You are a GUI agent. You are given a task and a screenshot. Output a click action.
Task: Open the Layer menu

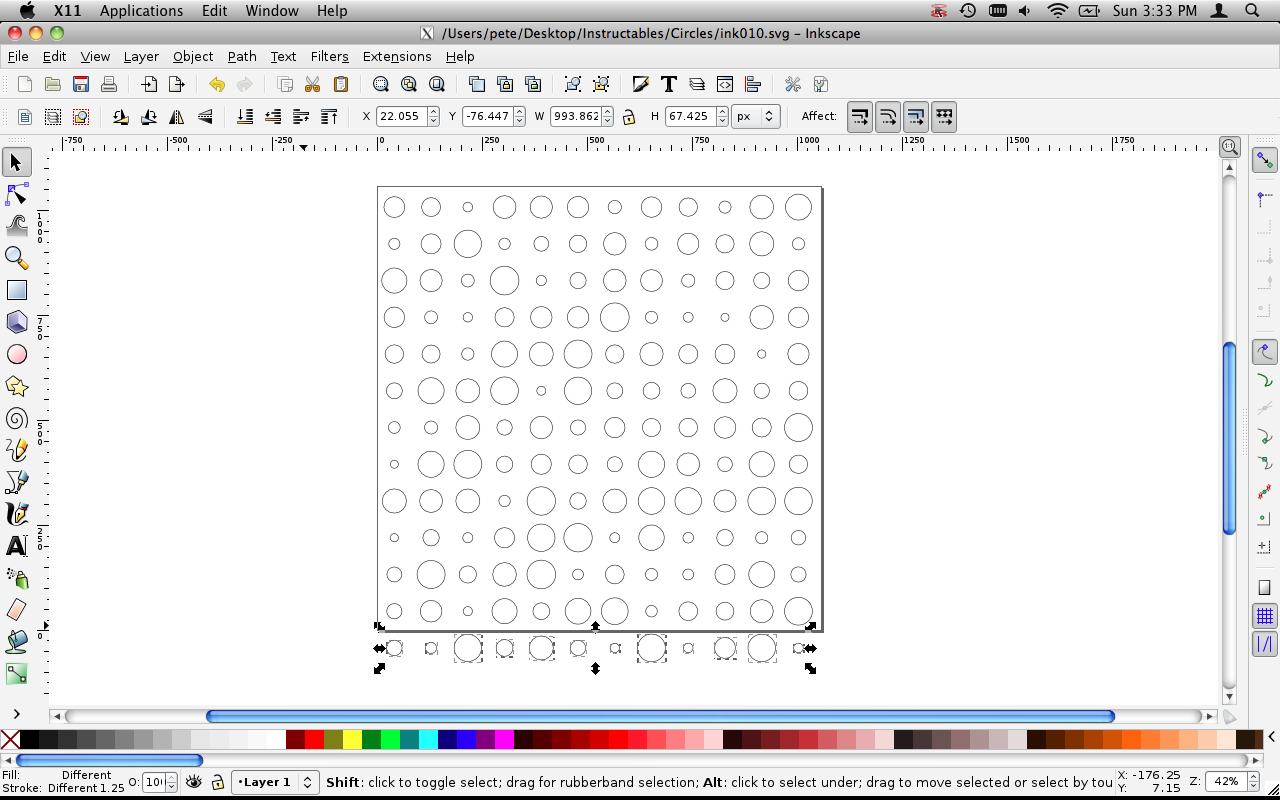pyautogui.click(x=141, y=56)
